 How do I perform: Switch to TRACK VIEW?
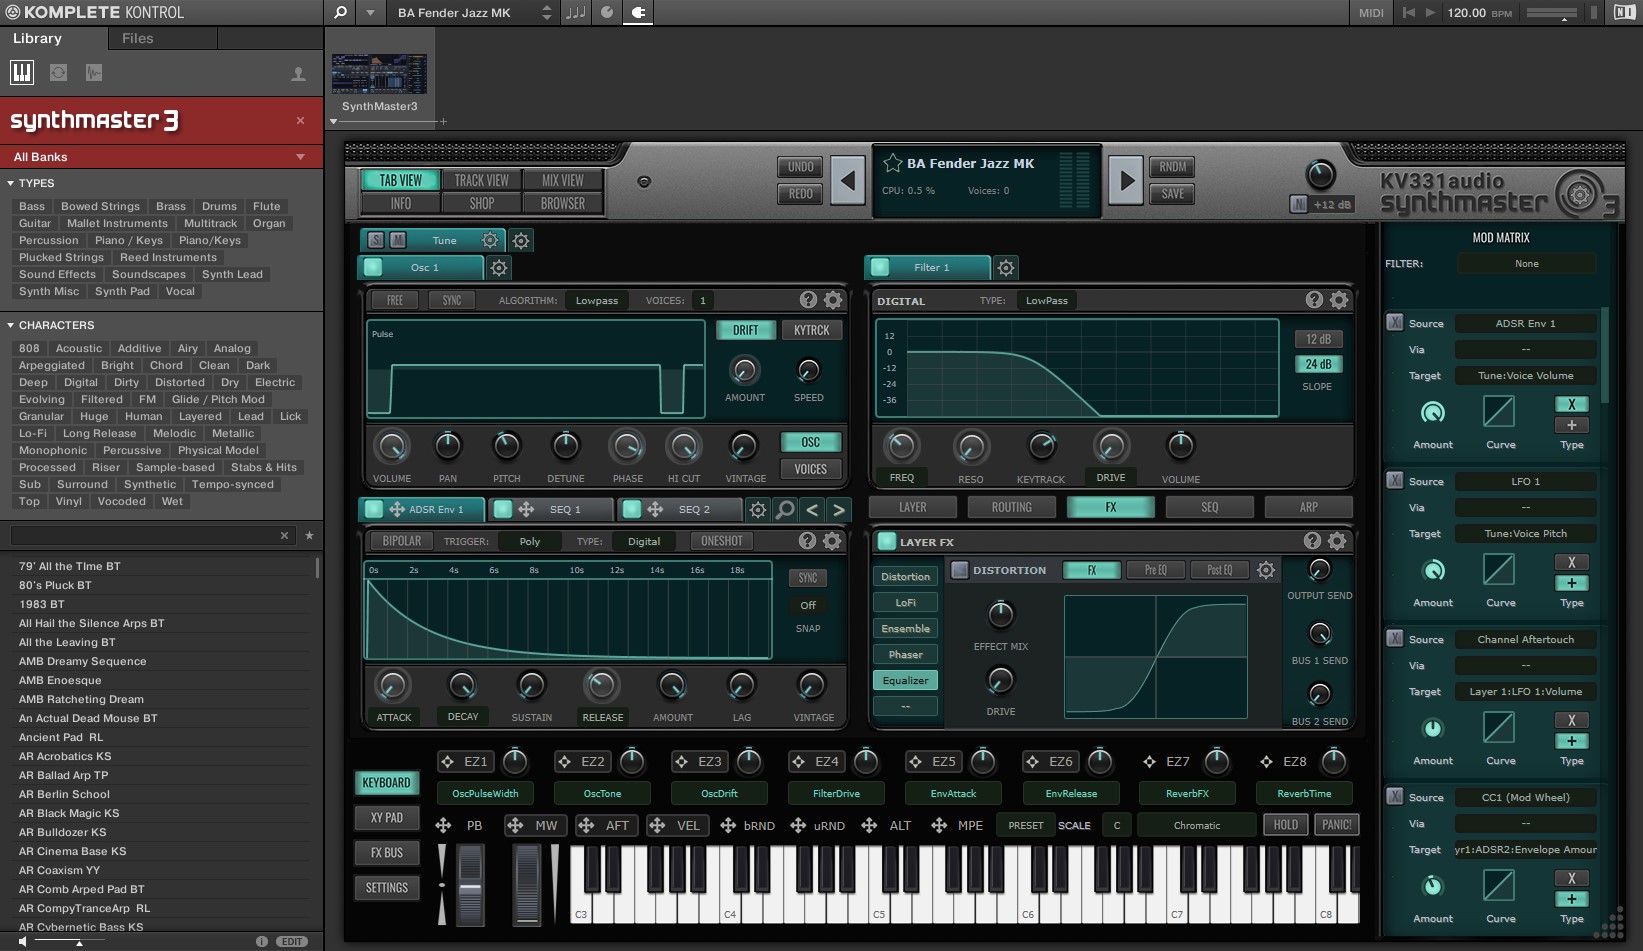tap(482, 180)
